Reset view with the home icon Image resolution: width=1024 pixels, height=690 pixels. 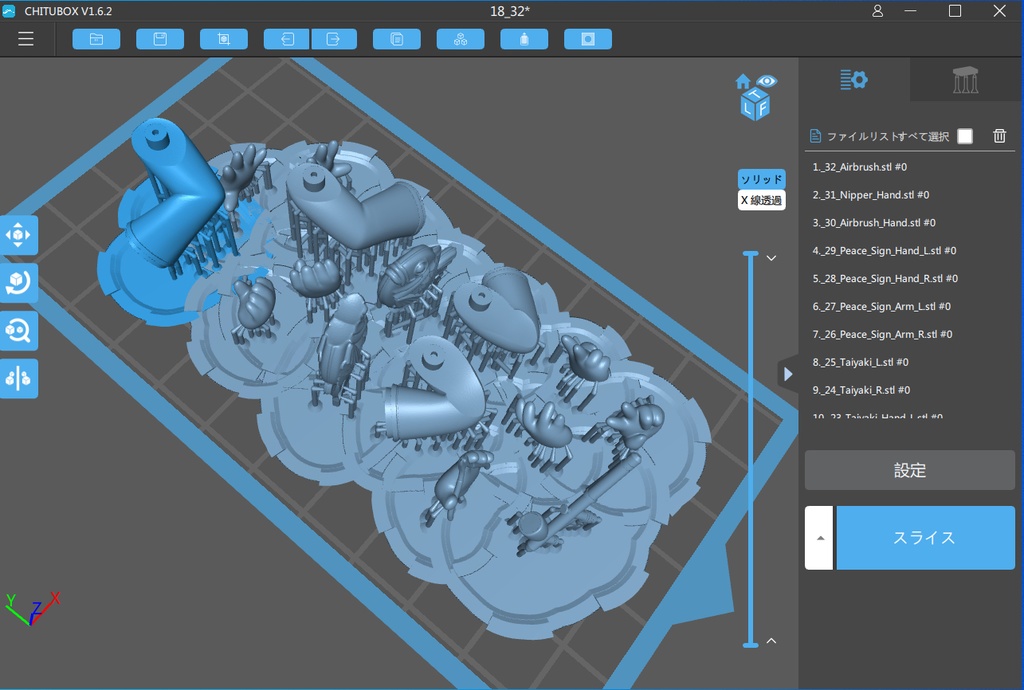tap(743, 82)
